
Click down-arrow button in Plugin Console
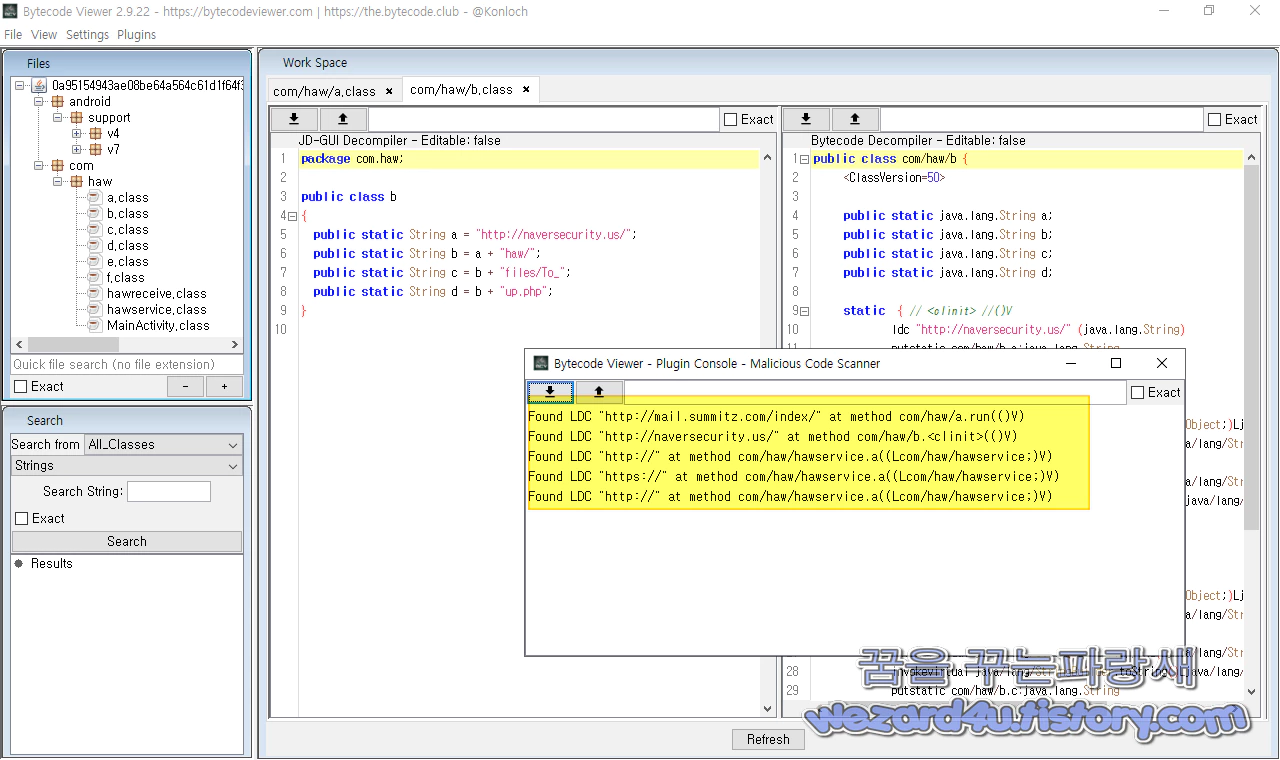550,392
